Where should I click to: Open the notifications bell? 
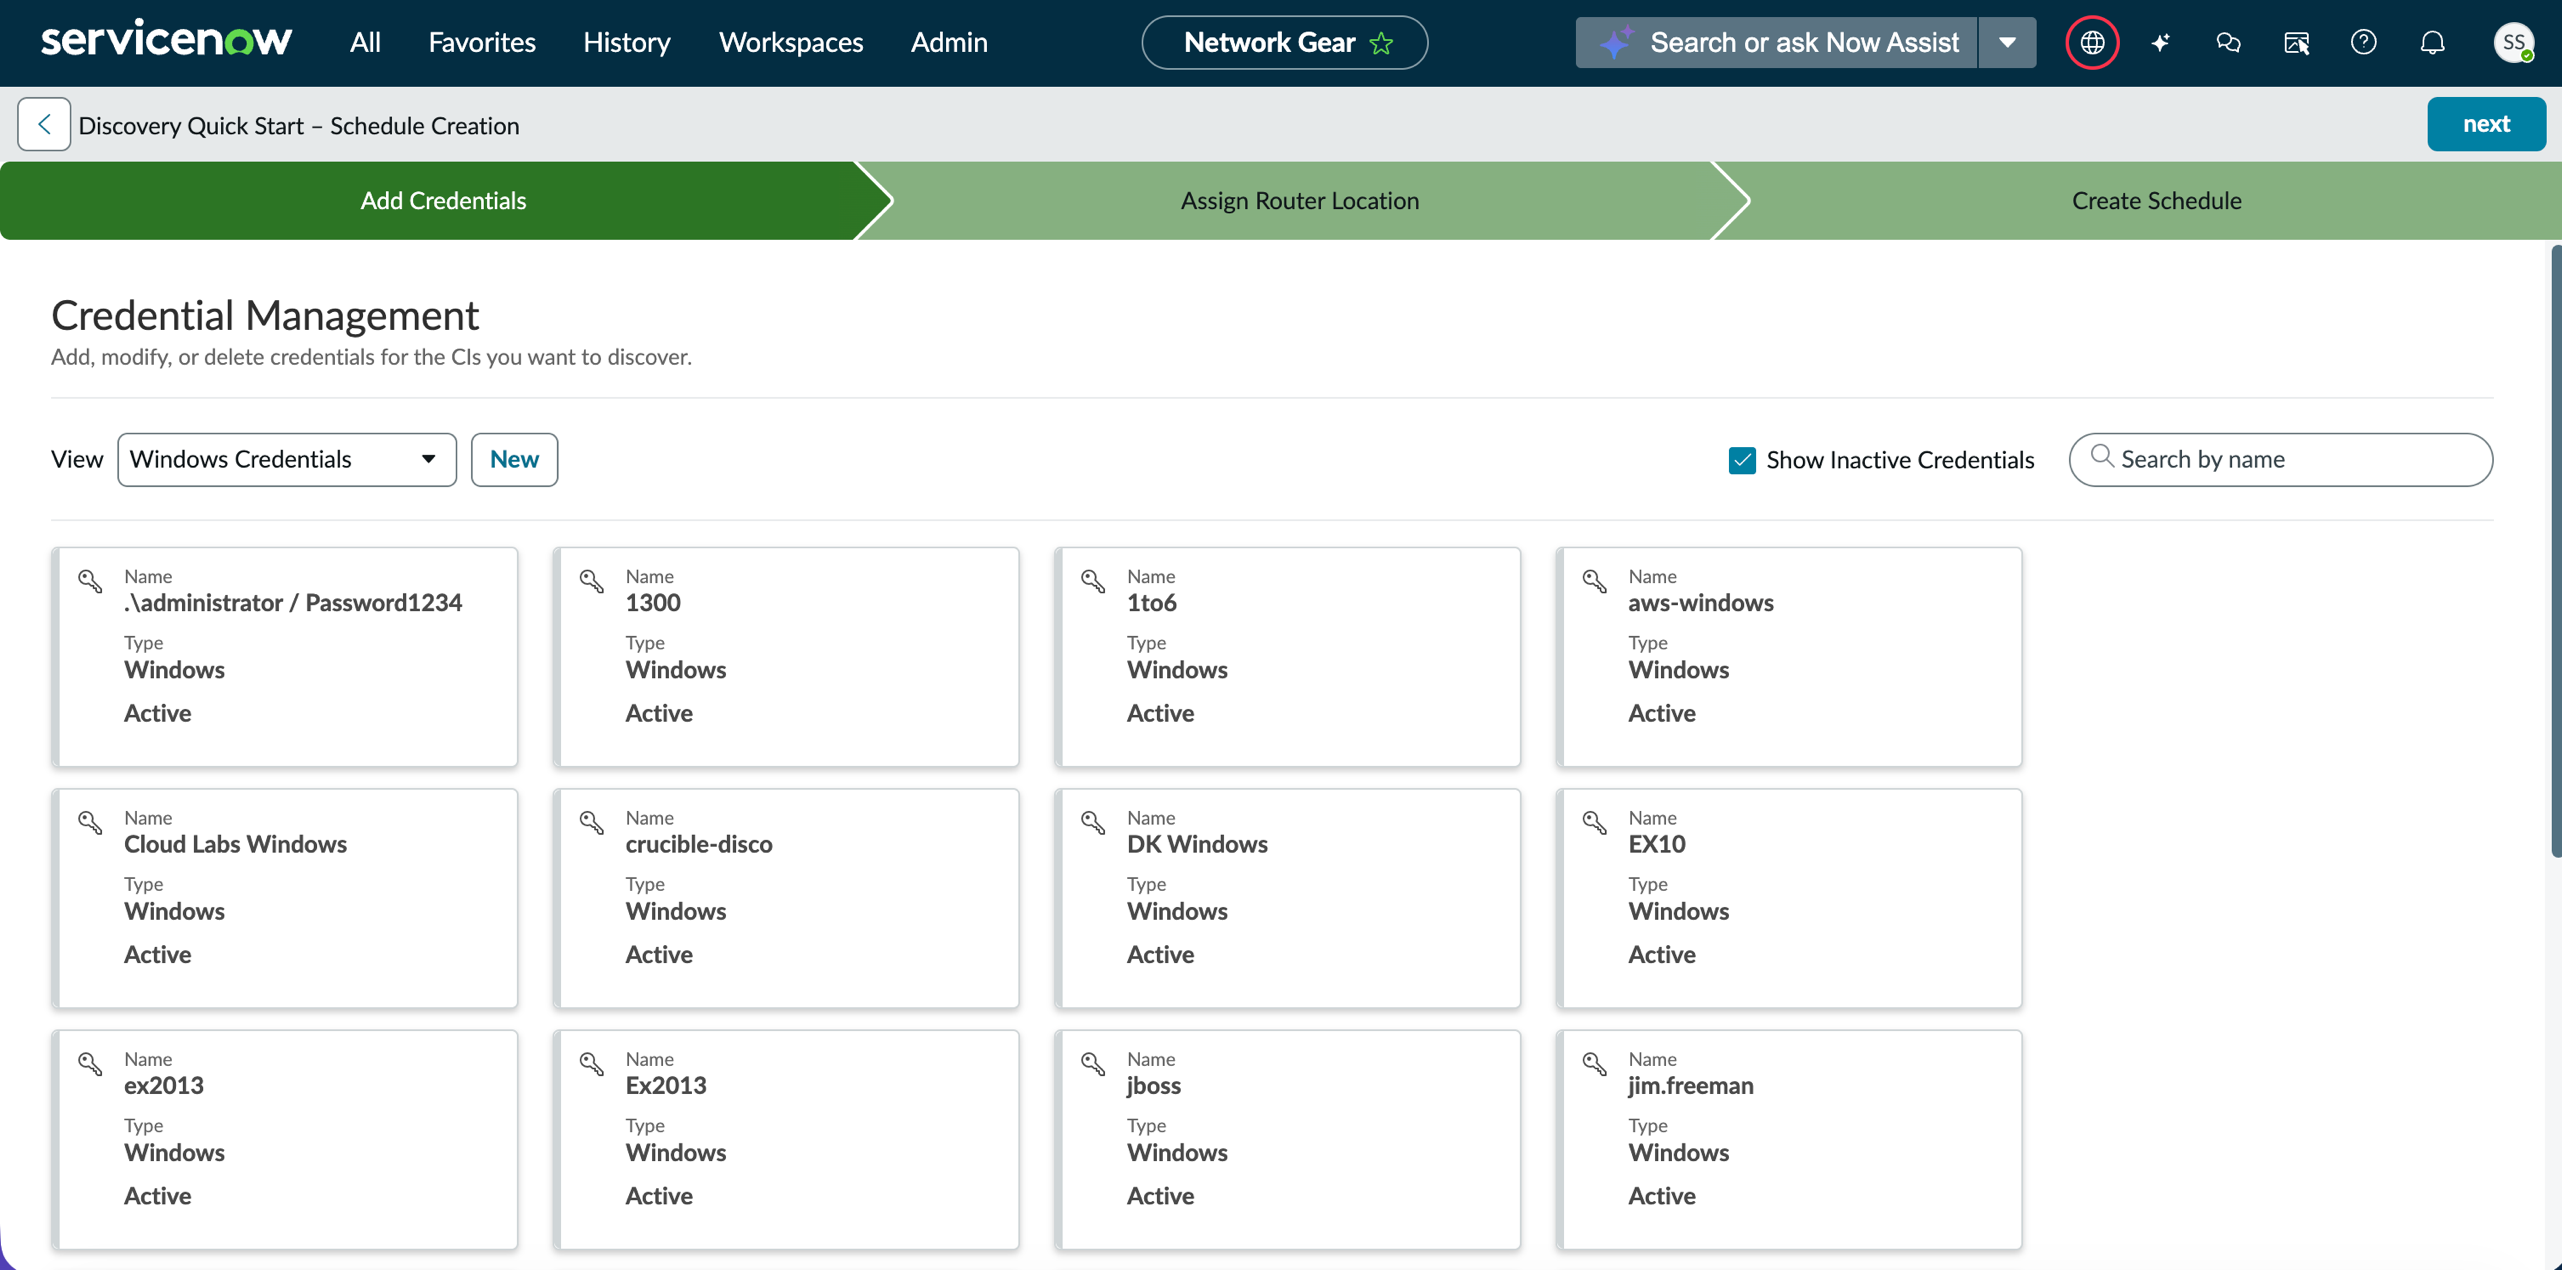coord(2432,42)
